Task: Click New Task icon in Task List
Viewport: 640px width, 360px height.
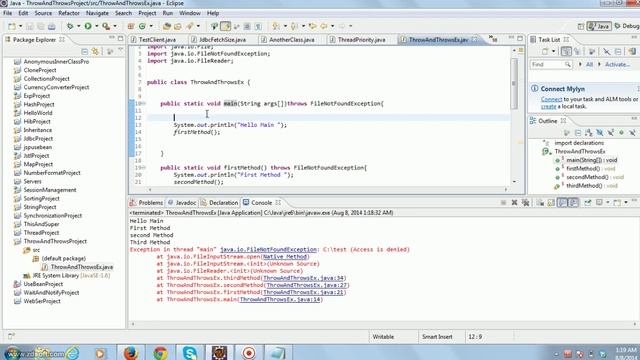Action: pos(545,51)
